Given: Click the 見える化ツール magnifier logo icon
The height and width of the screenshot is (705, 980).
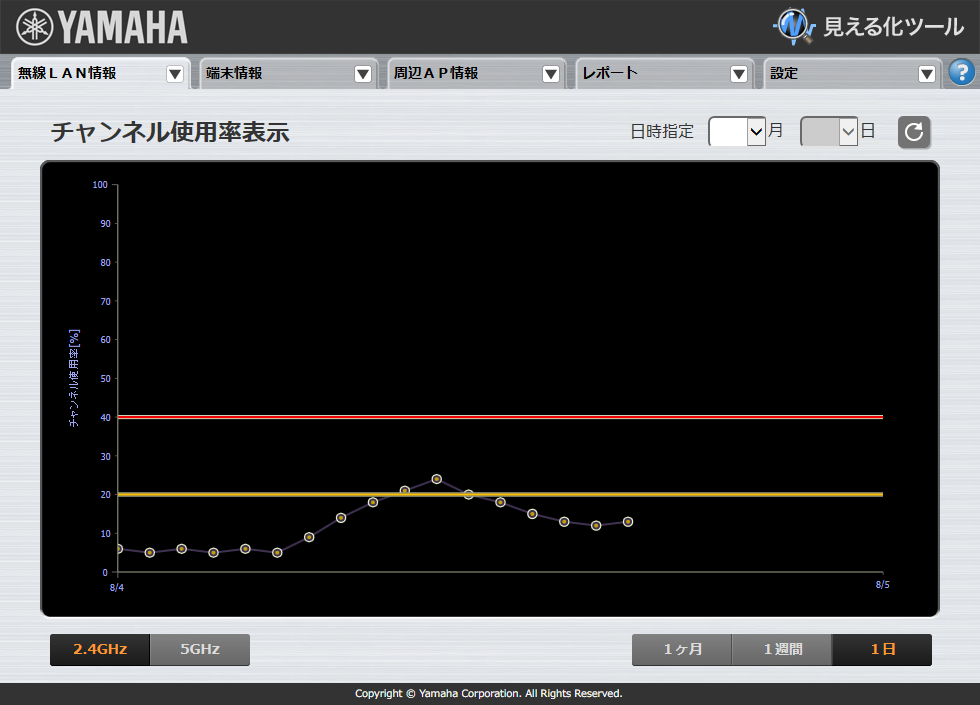Looking at the screenshot, I should [795, 26].
